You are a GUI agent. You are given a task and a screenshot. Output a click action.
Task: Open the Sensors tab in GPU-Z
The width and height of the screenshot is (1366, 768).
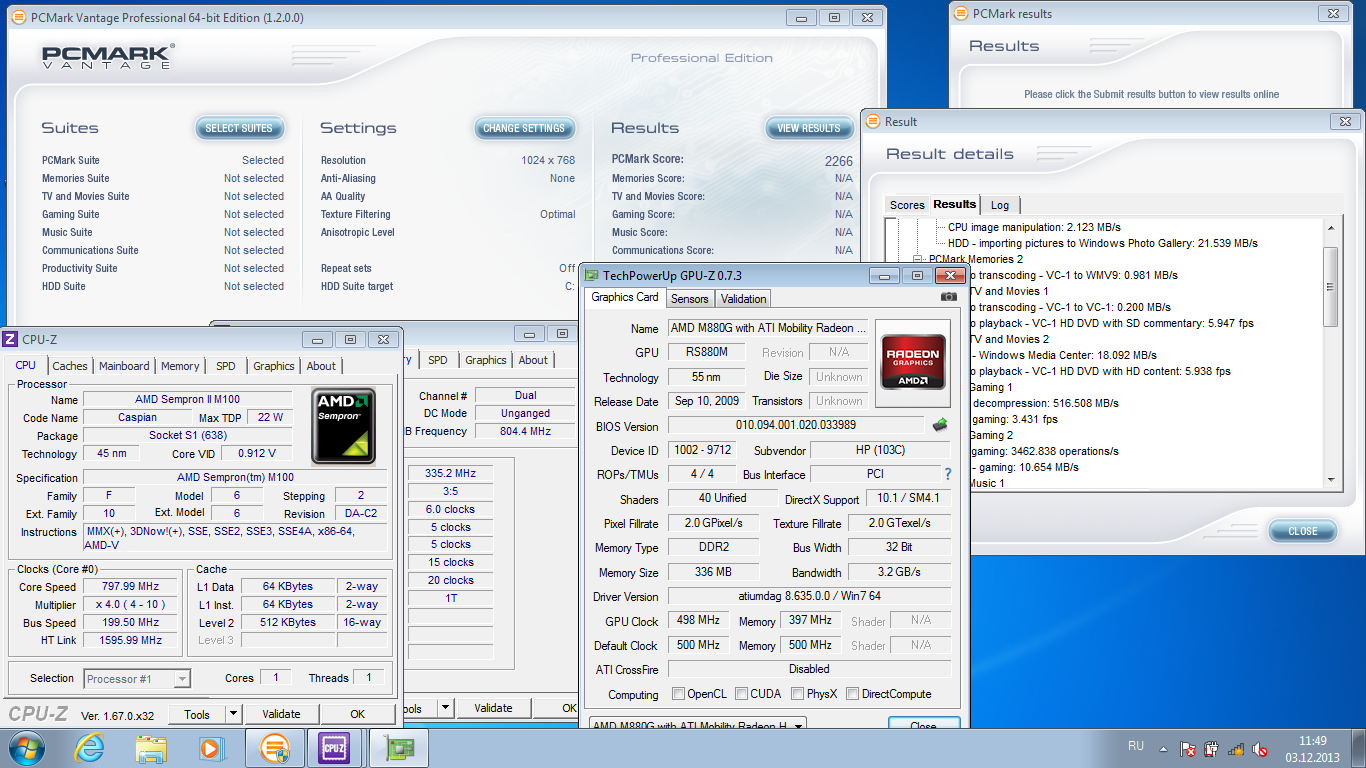pyautogui.click(x=690, y=298)
